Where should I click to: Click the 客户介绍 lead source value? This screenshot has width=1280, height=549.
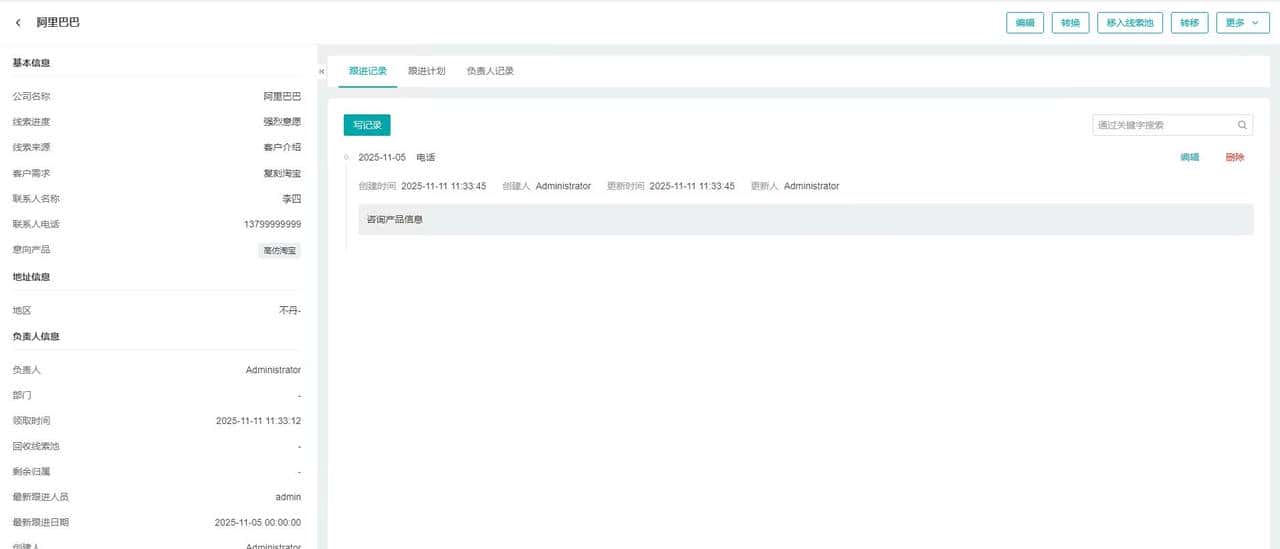pos(282,147)
